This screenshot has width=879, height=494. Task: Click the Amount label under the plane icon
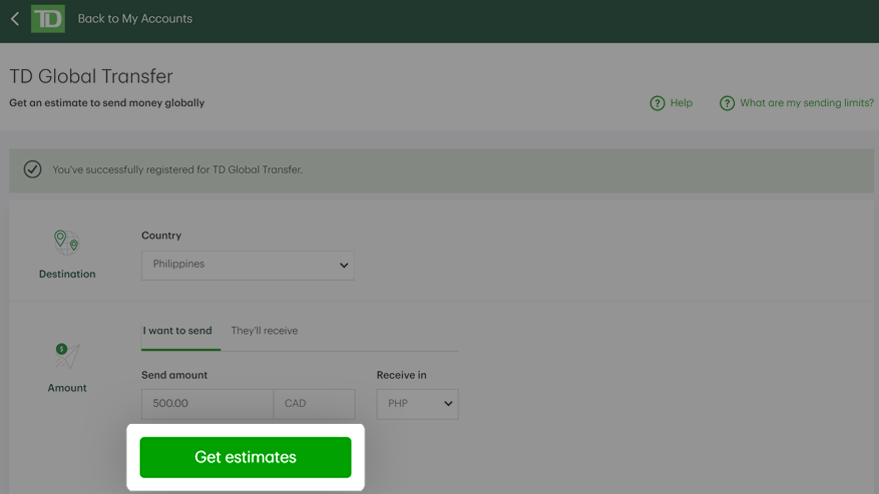click(67, 388)
